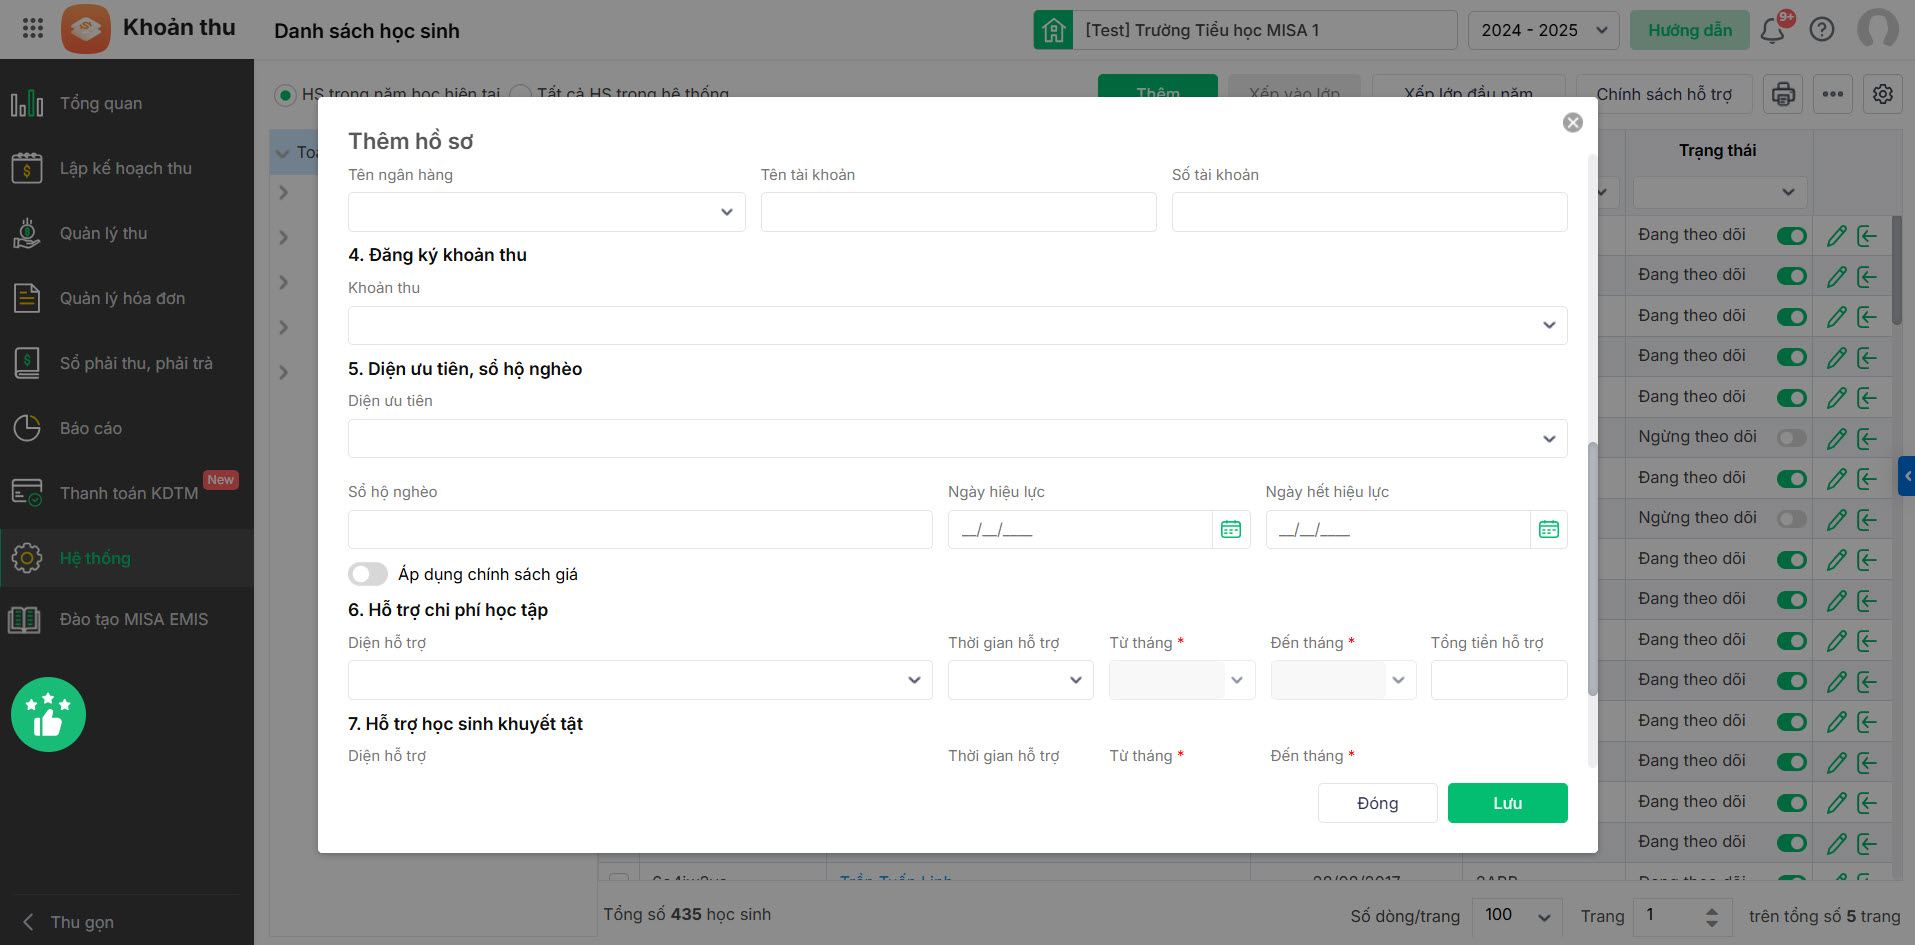Select HS trong năm học hiện tại radio
The height and width of the screenshot is (945, 1915).
tap(286, 95)
